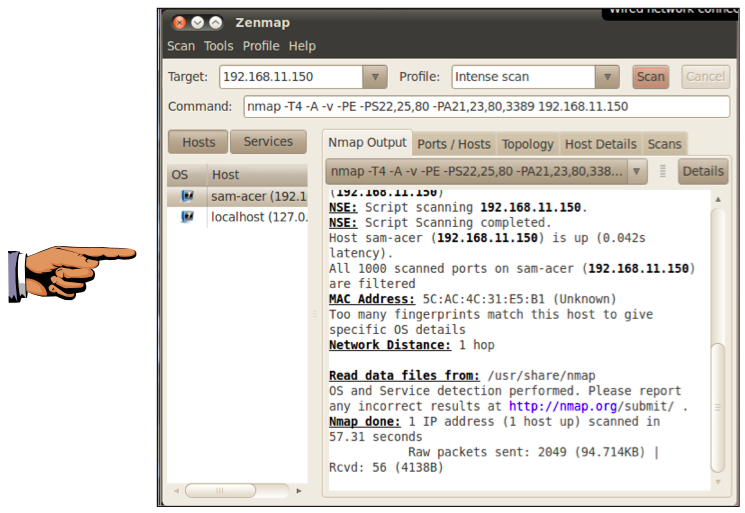Click the Command input field
This screenshot has height=513, width=745.
tap(487, 107)
